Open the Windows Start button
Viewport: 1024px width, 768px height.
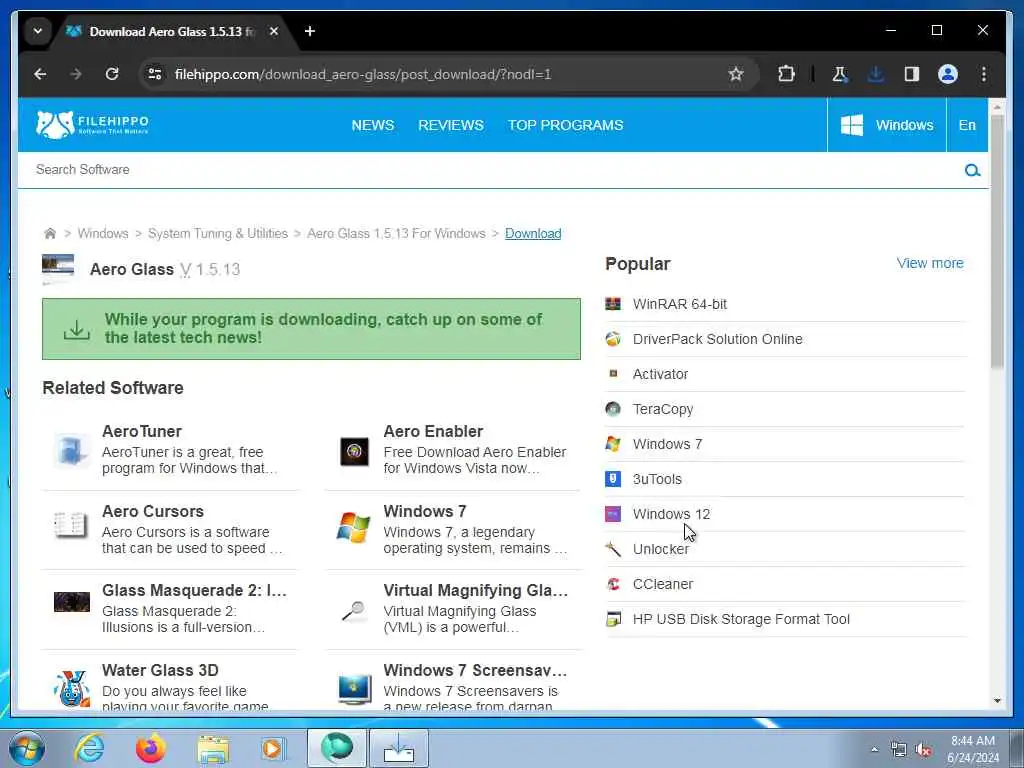[26, 748]
